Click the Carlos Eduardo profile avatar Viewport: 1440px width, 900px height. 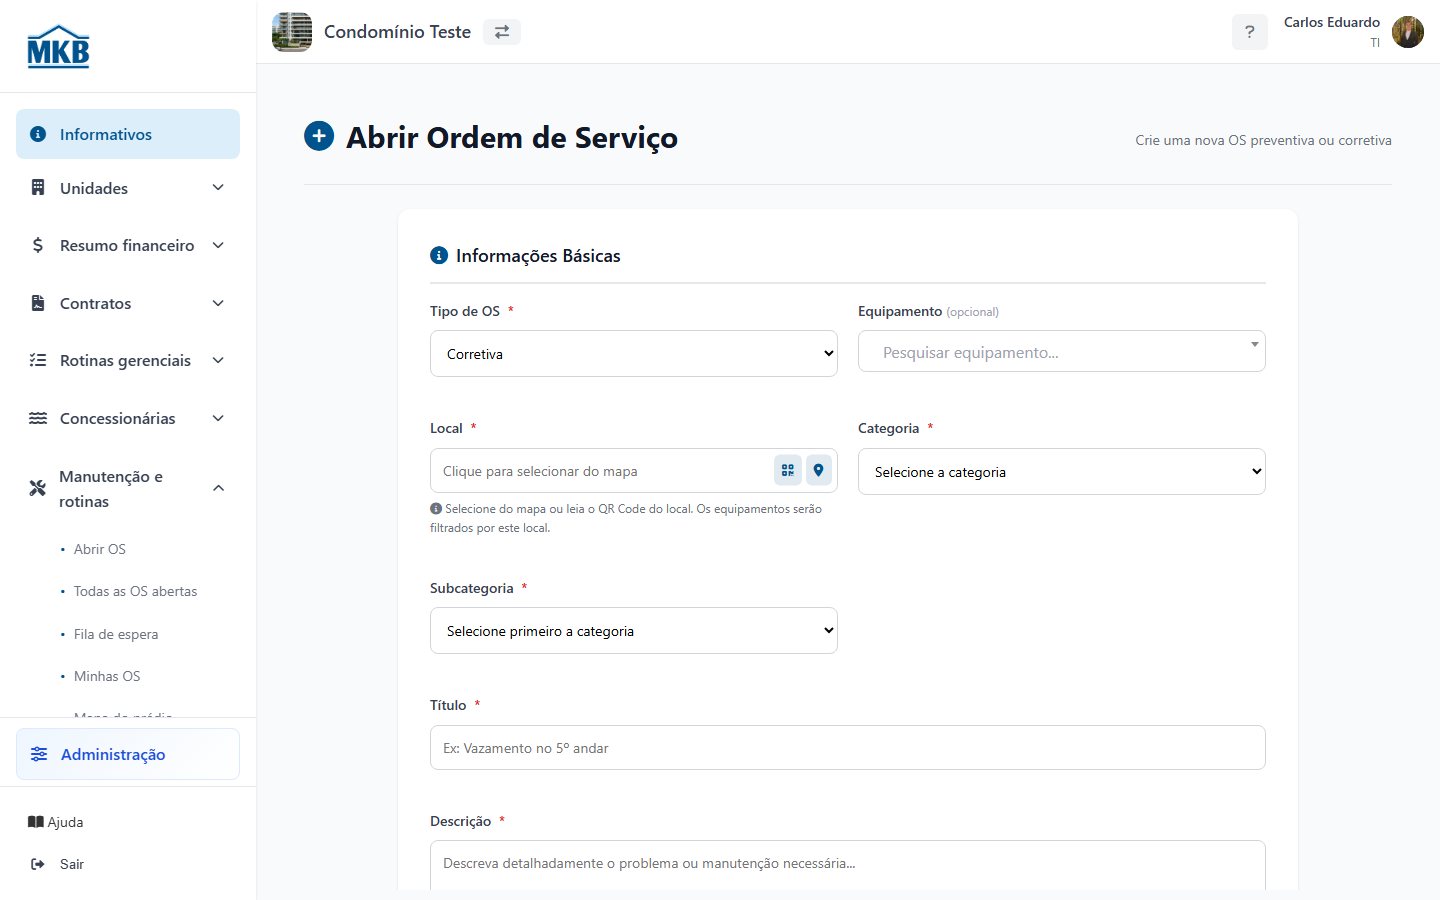[1408, 32]
